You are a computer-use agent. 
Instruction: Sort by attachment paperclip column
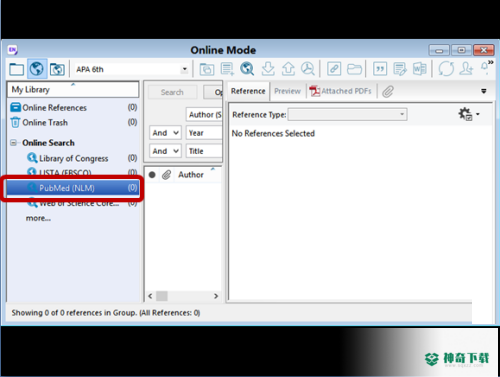click(166, 175)
